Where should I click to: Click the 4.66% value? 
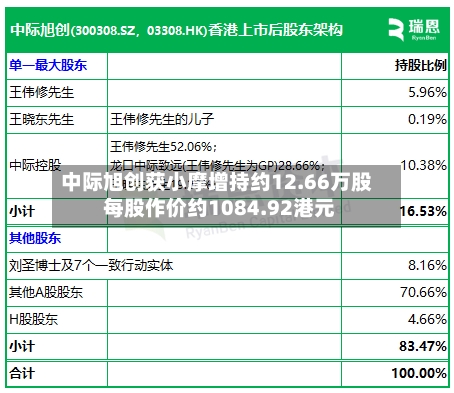coord(428,319)
